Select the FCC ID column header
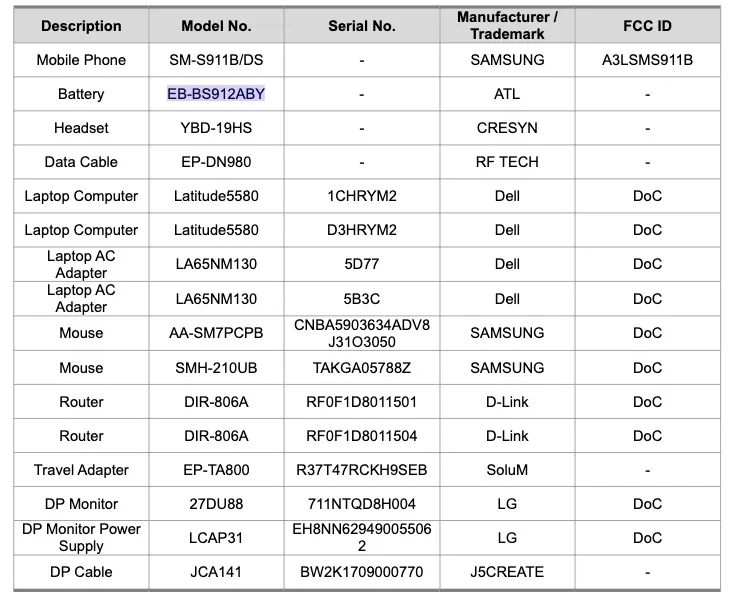This screenshot has height=602, width=731. coord(647,26)
